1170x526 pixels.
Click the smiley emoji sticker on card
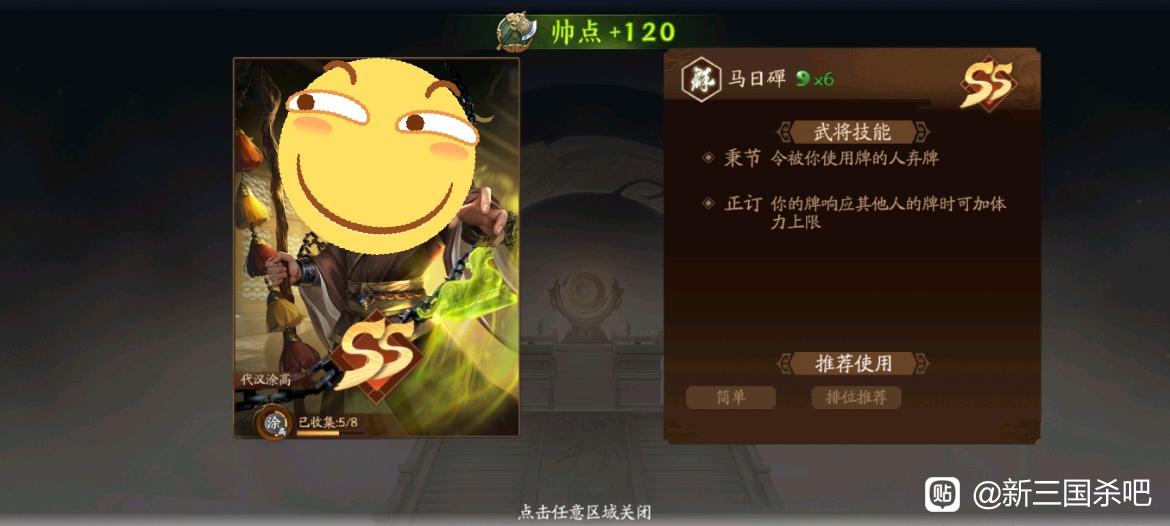click(x=377, y=157)
